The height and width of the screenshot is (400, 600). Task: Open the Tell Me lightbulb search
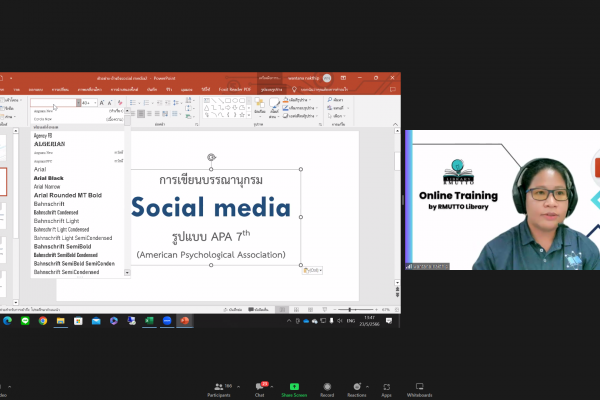(294, 89)
